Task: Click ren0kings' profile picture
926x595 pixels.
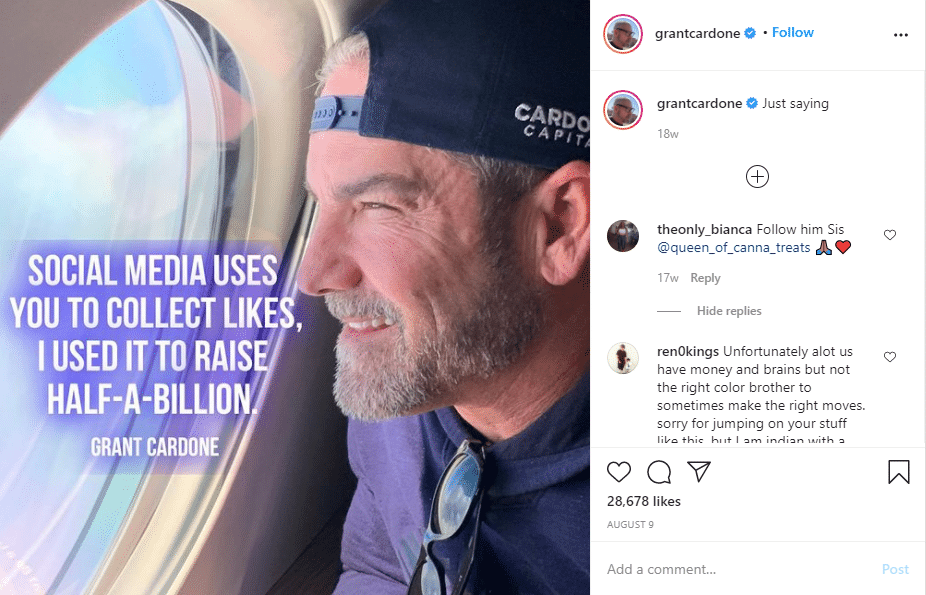Action: coord(623,358)
